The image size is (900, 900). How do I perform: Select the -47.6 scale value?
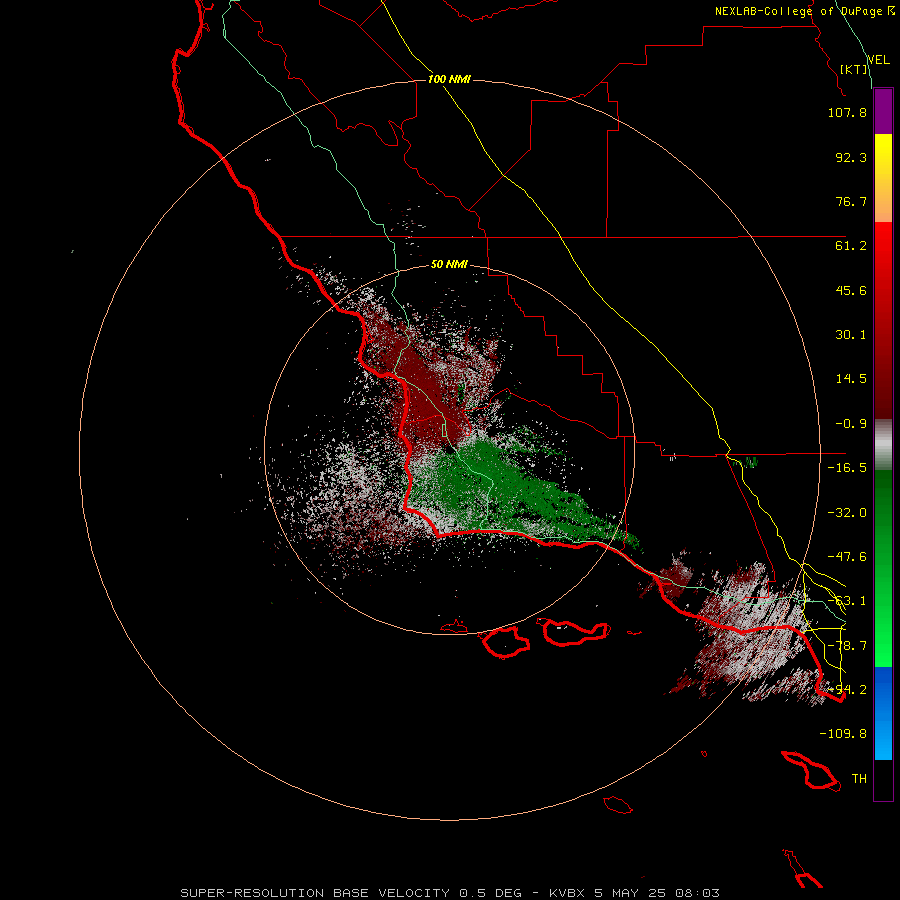pos(847,557)
